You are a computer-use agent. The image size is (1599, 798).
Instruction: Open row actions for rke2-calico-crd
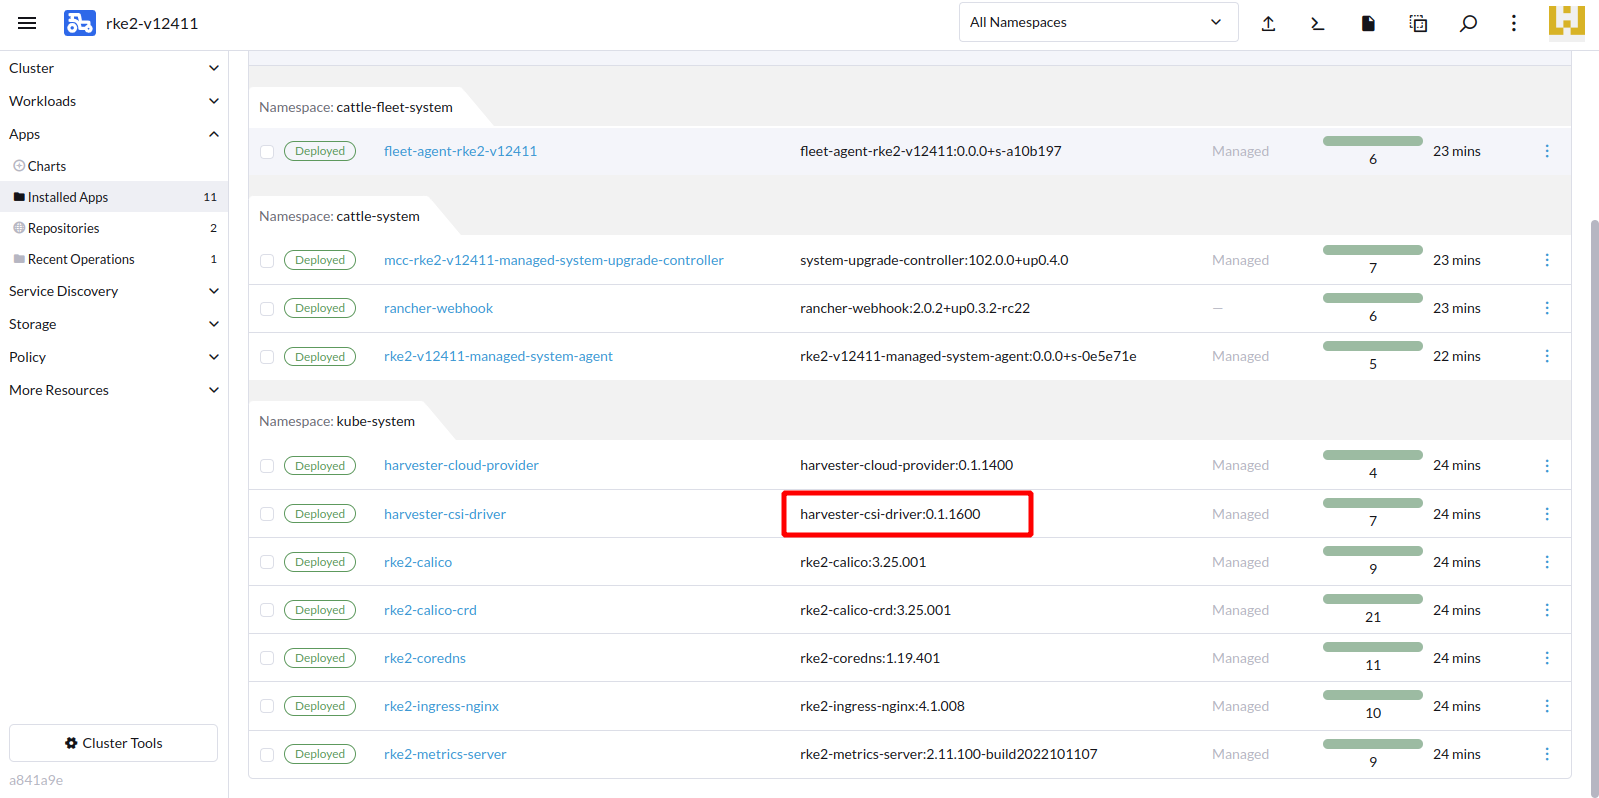point(1547,610)
